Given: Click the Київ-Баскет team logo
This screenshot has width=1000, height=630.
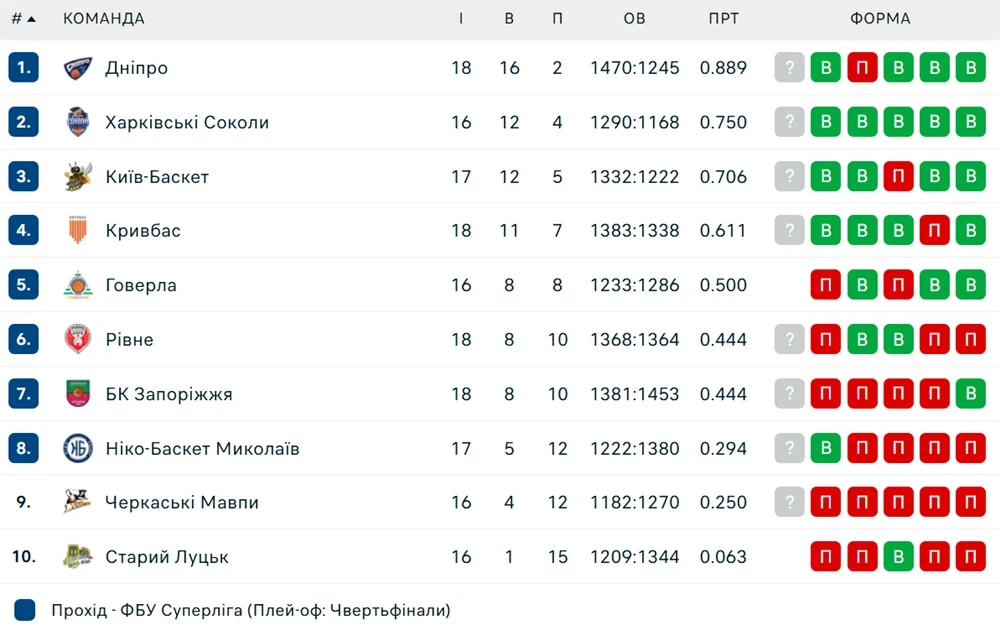Looking at the screenshot, I should point(78,177).
